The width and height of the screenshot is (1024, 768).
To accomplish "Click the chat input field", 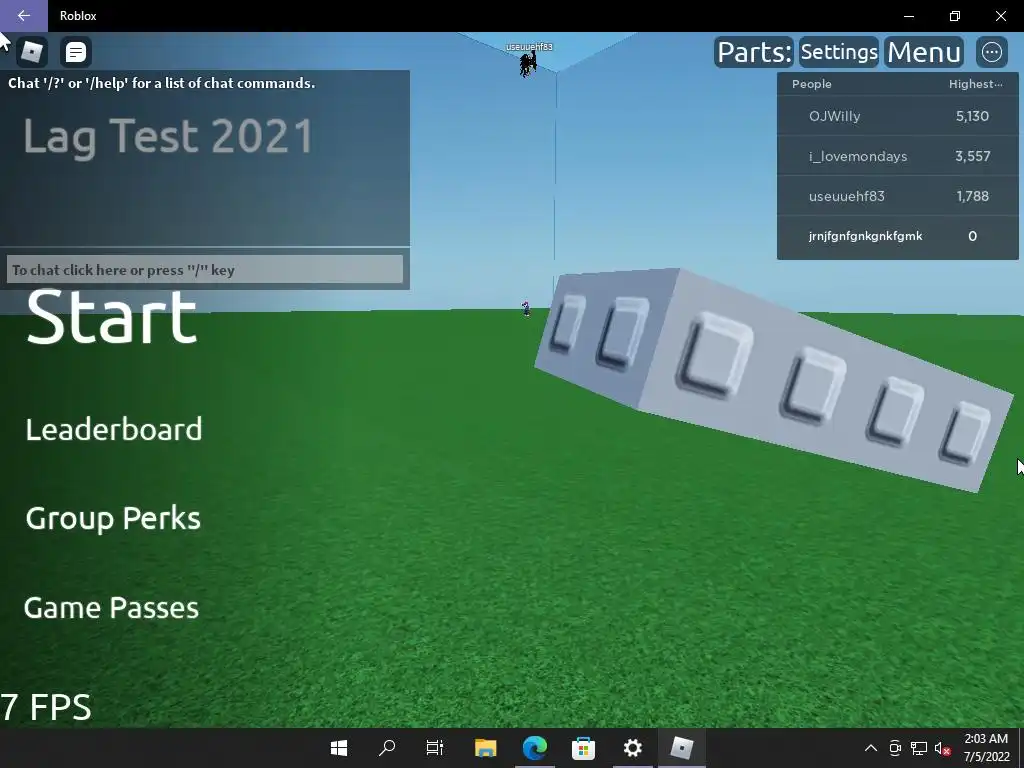I will pos(204,269).
